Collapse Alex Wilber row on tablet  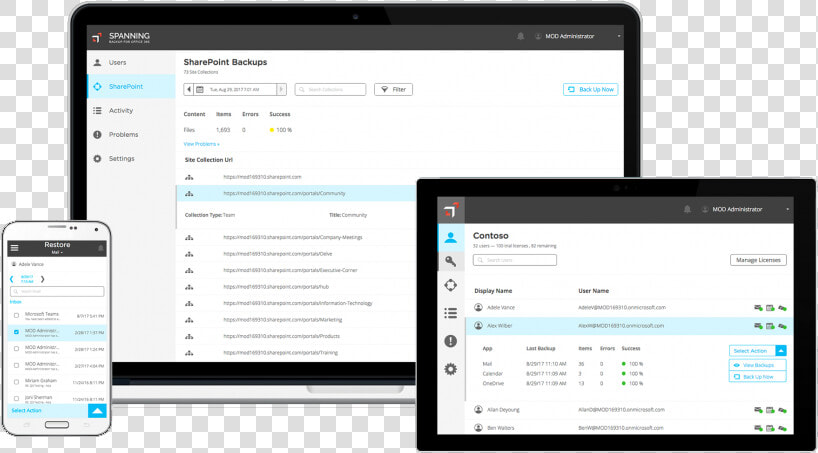coord(629,326)
